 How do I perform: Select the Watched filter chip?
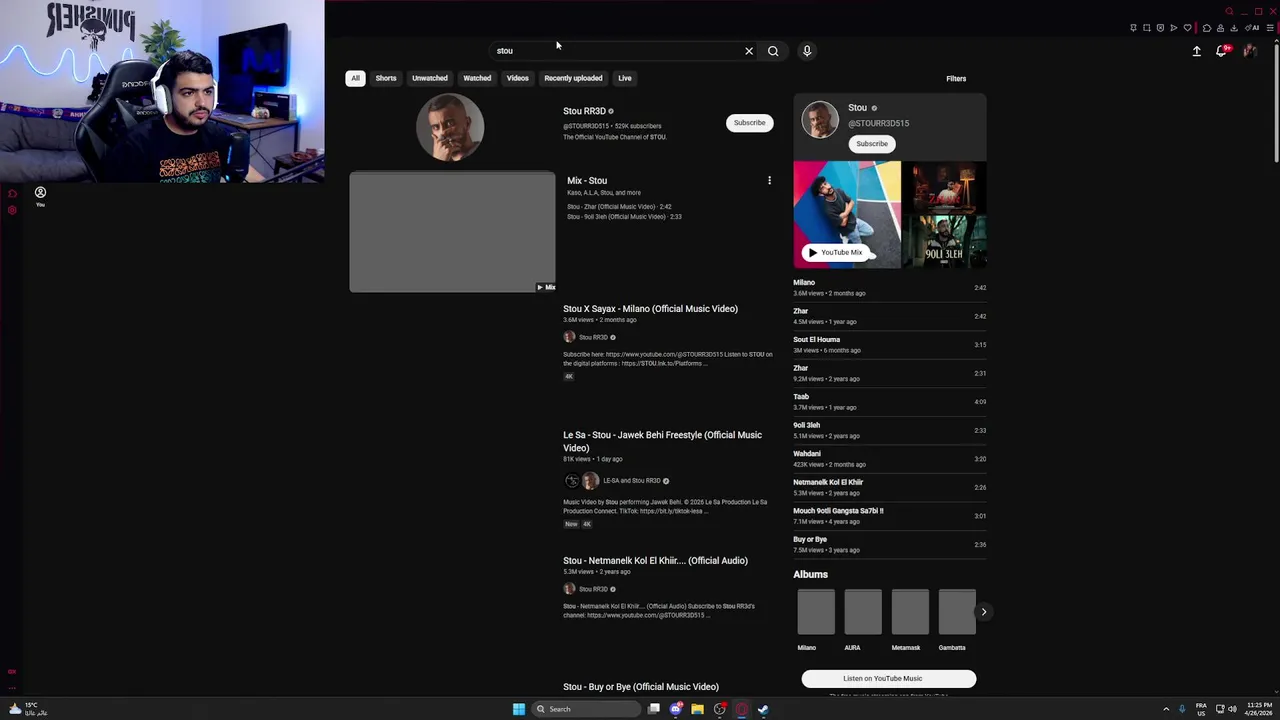pyautogui.click(x=477, y=78)
